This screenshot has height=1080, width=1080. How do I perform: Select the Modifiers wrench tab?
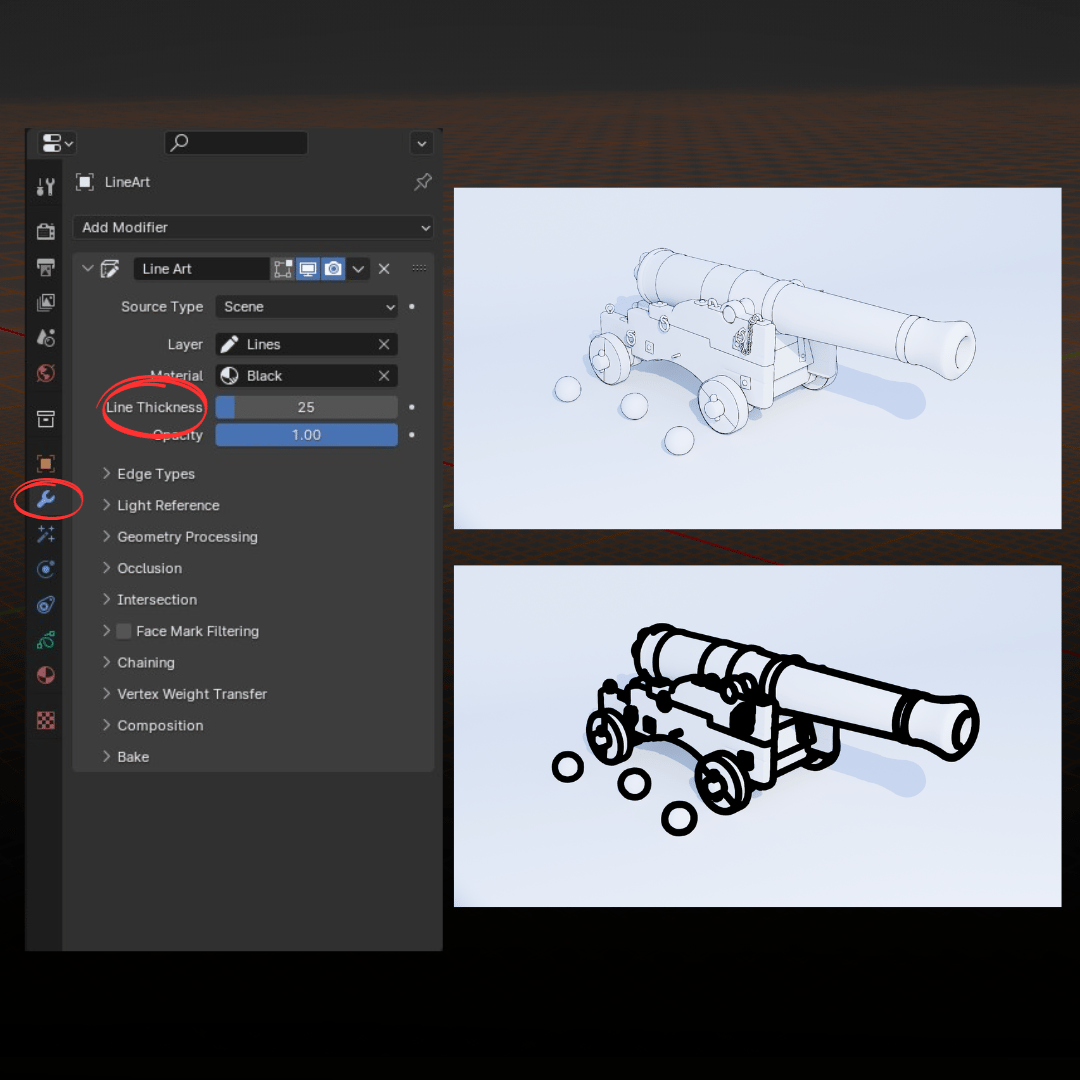coord(45,499)
